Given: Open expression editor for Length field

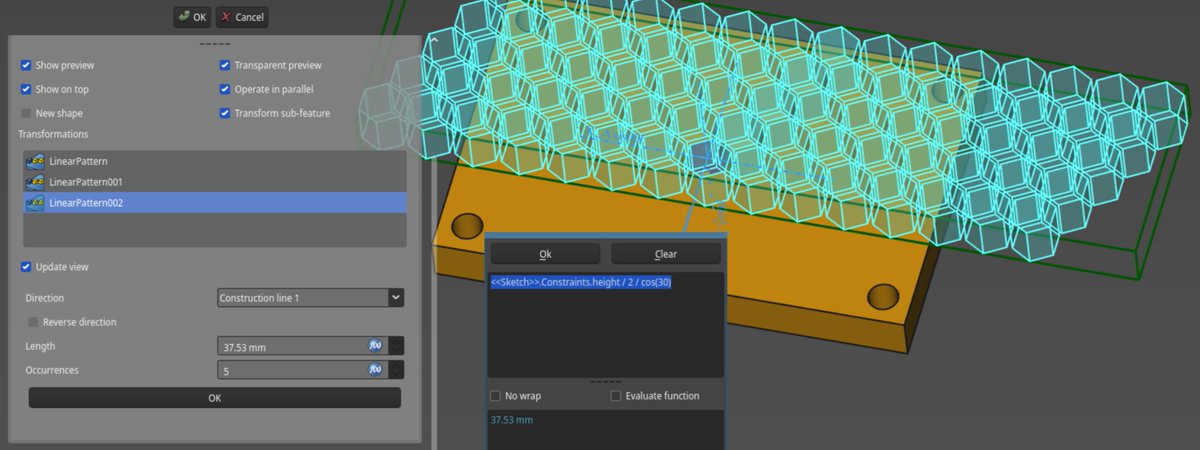Looking at the screenshot, I should pos(375,346).
